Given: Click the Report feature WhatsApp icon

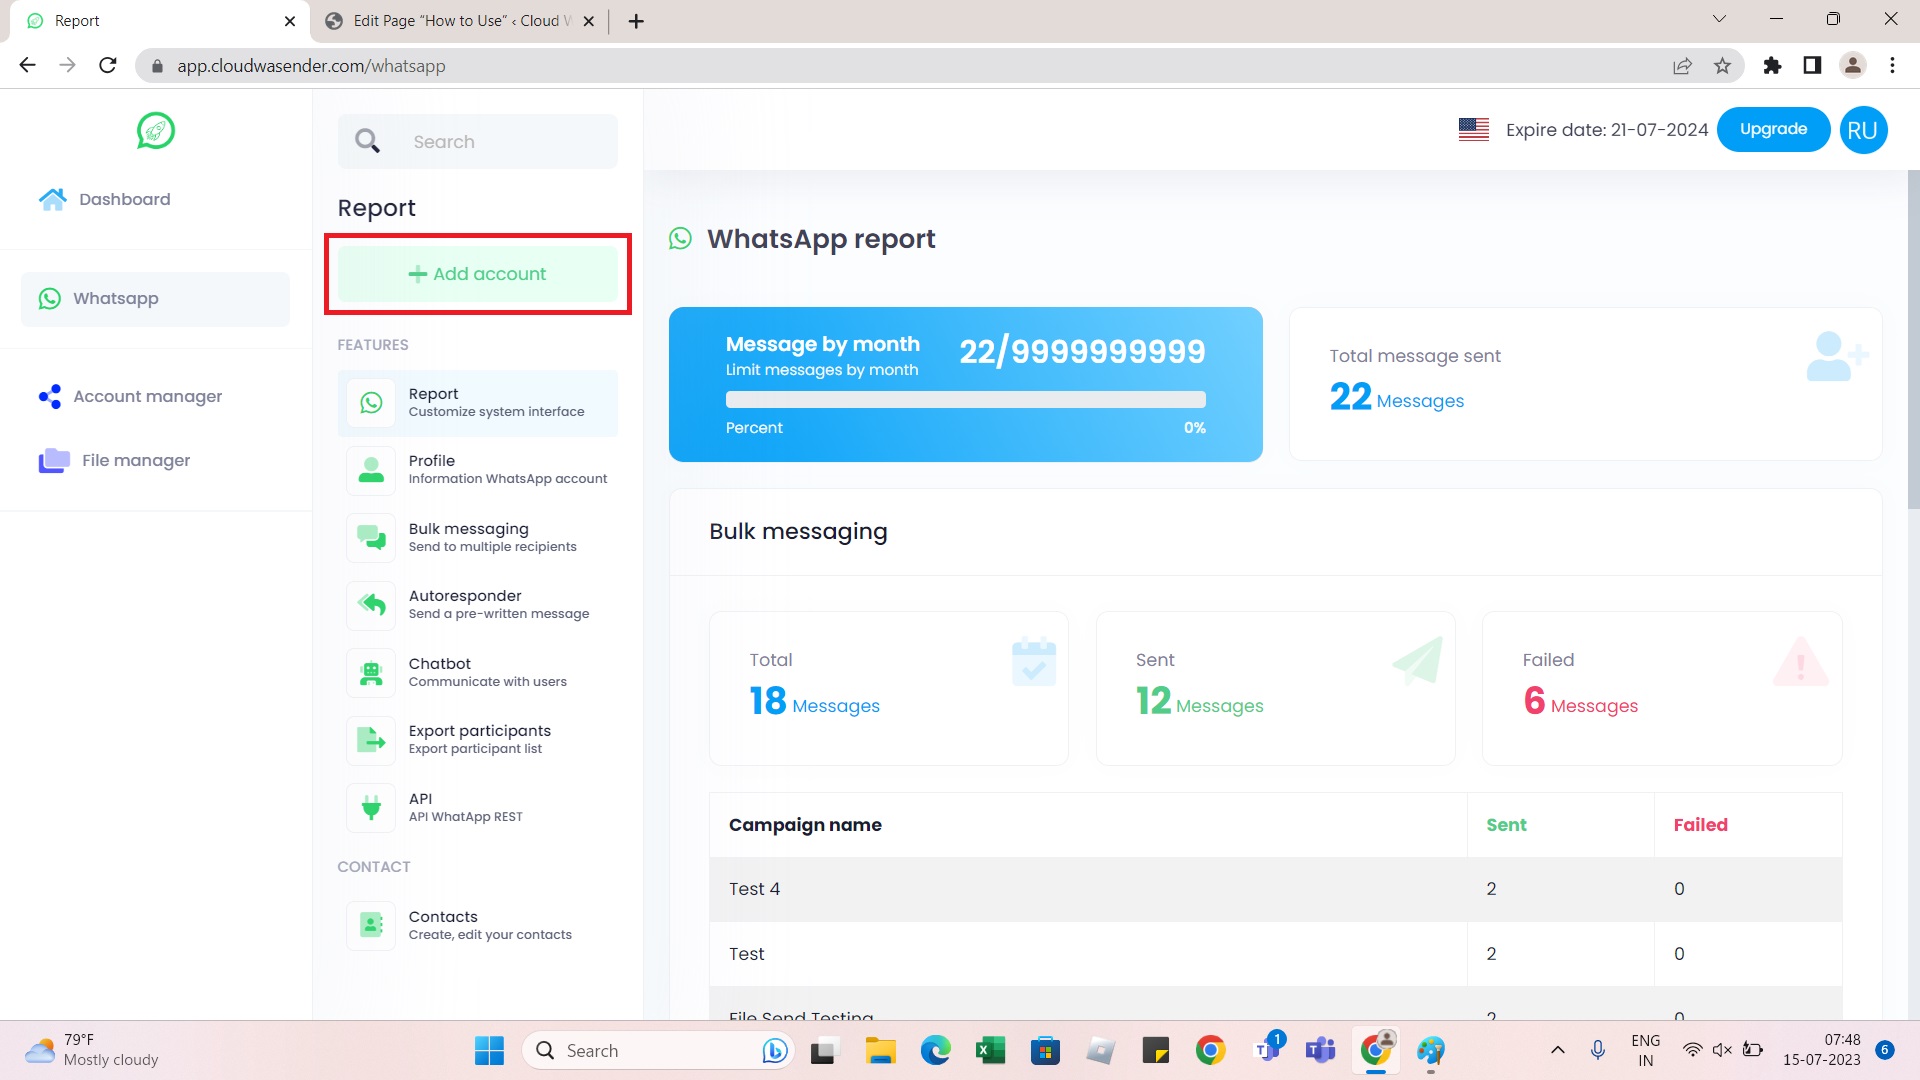Looking at the screenshot, I should [x=371, y=403].
